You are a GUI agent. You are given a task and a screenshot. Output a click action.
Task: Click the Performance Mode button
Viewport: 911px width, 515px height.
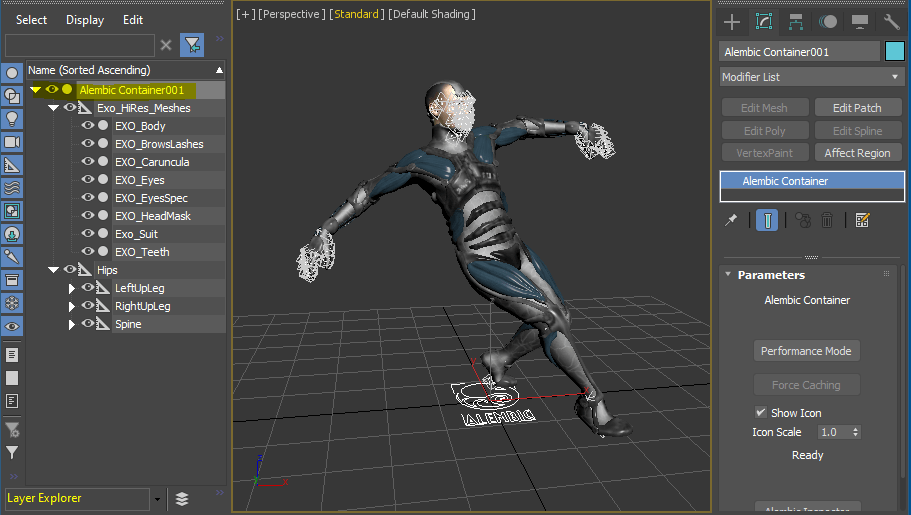[x=806, y=351]
